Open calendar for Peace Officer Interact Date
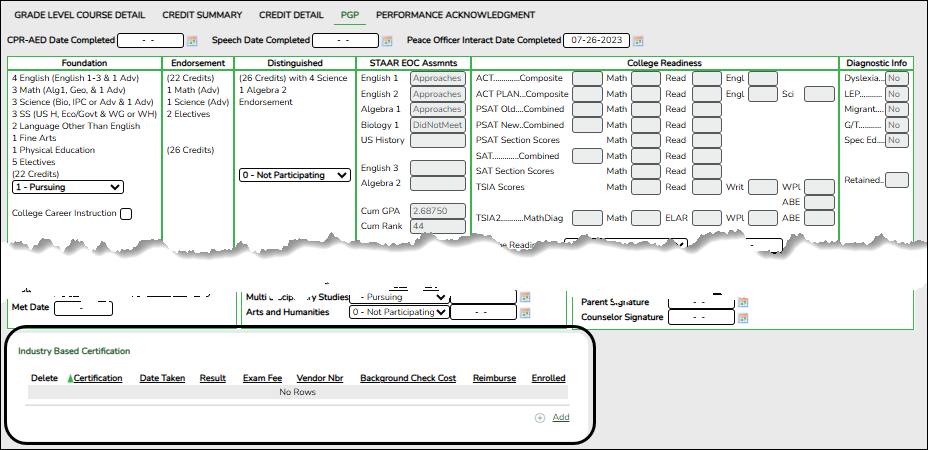The width and height of the screenshot is (928, 450). pos(638,41)
